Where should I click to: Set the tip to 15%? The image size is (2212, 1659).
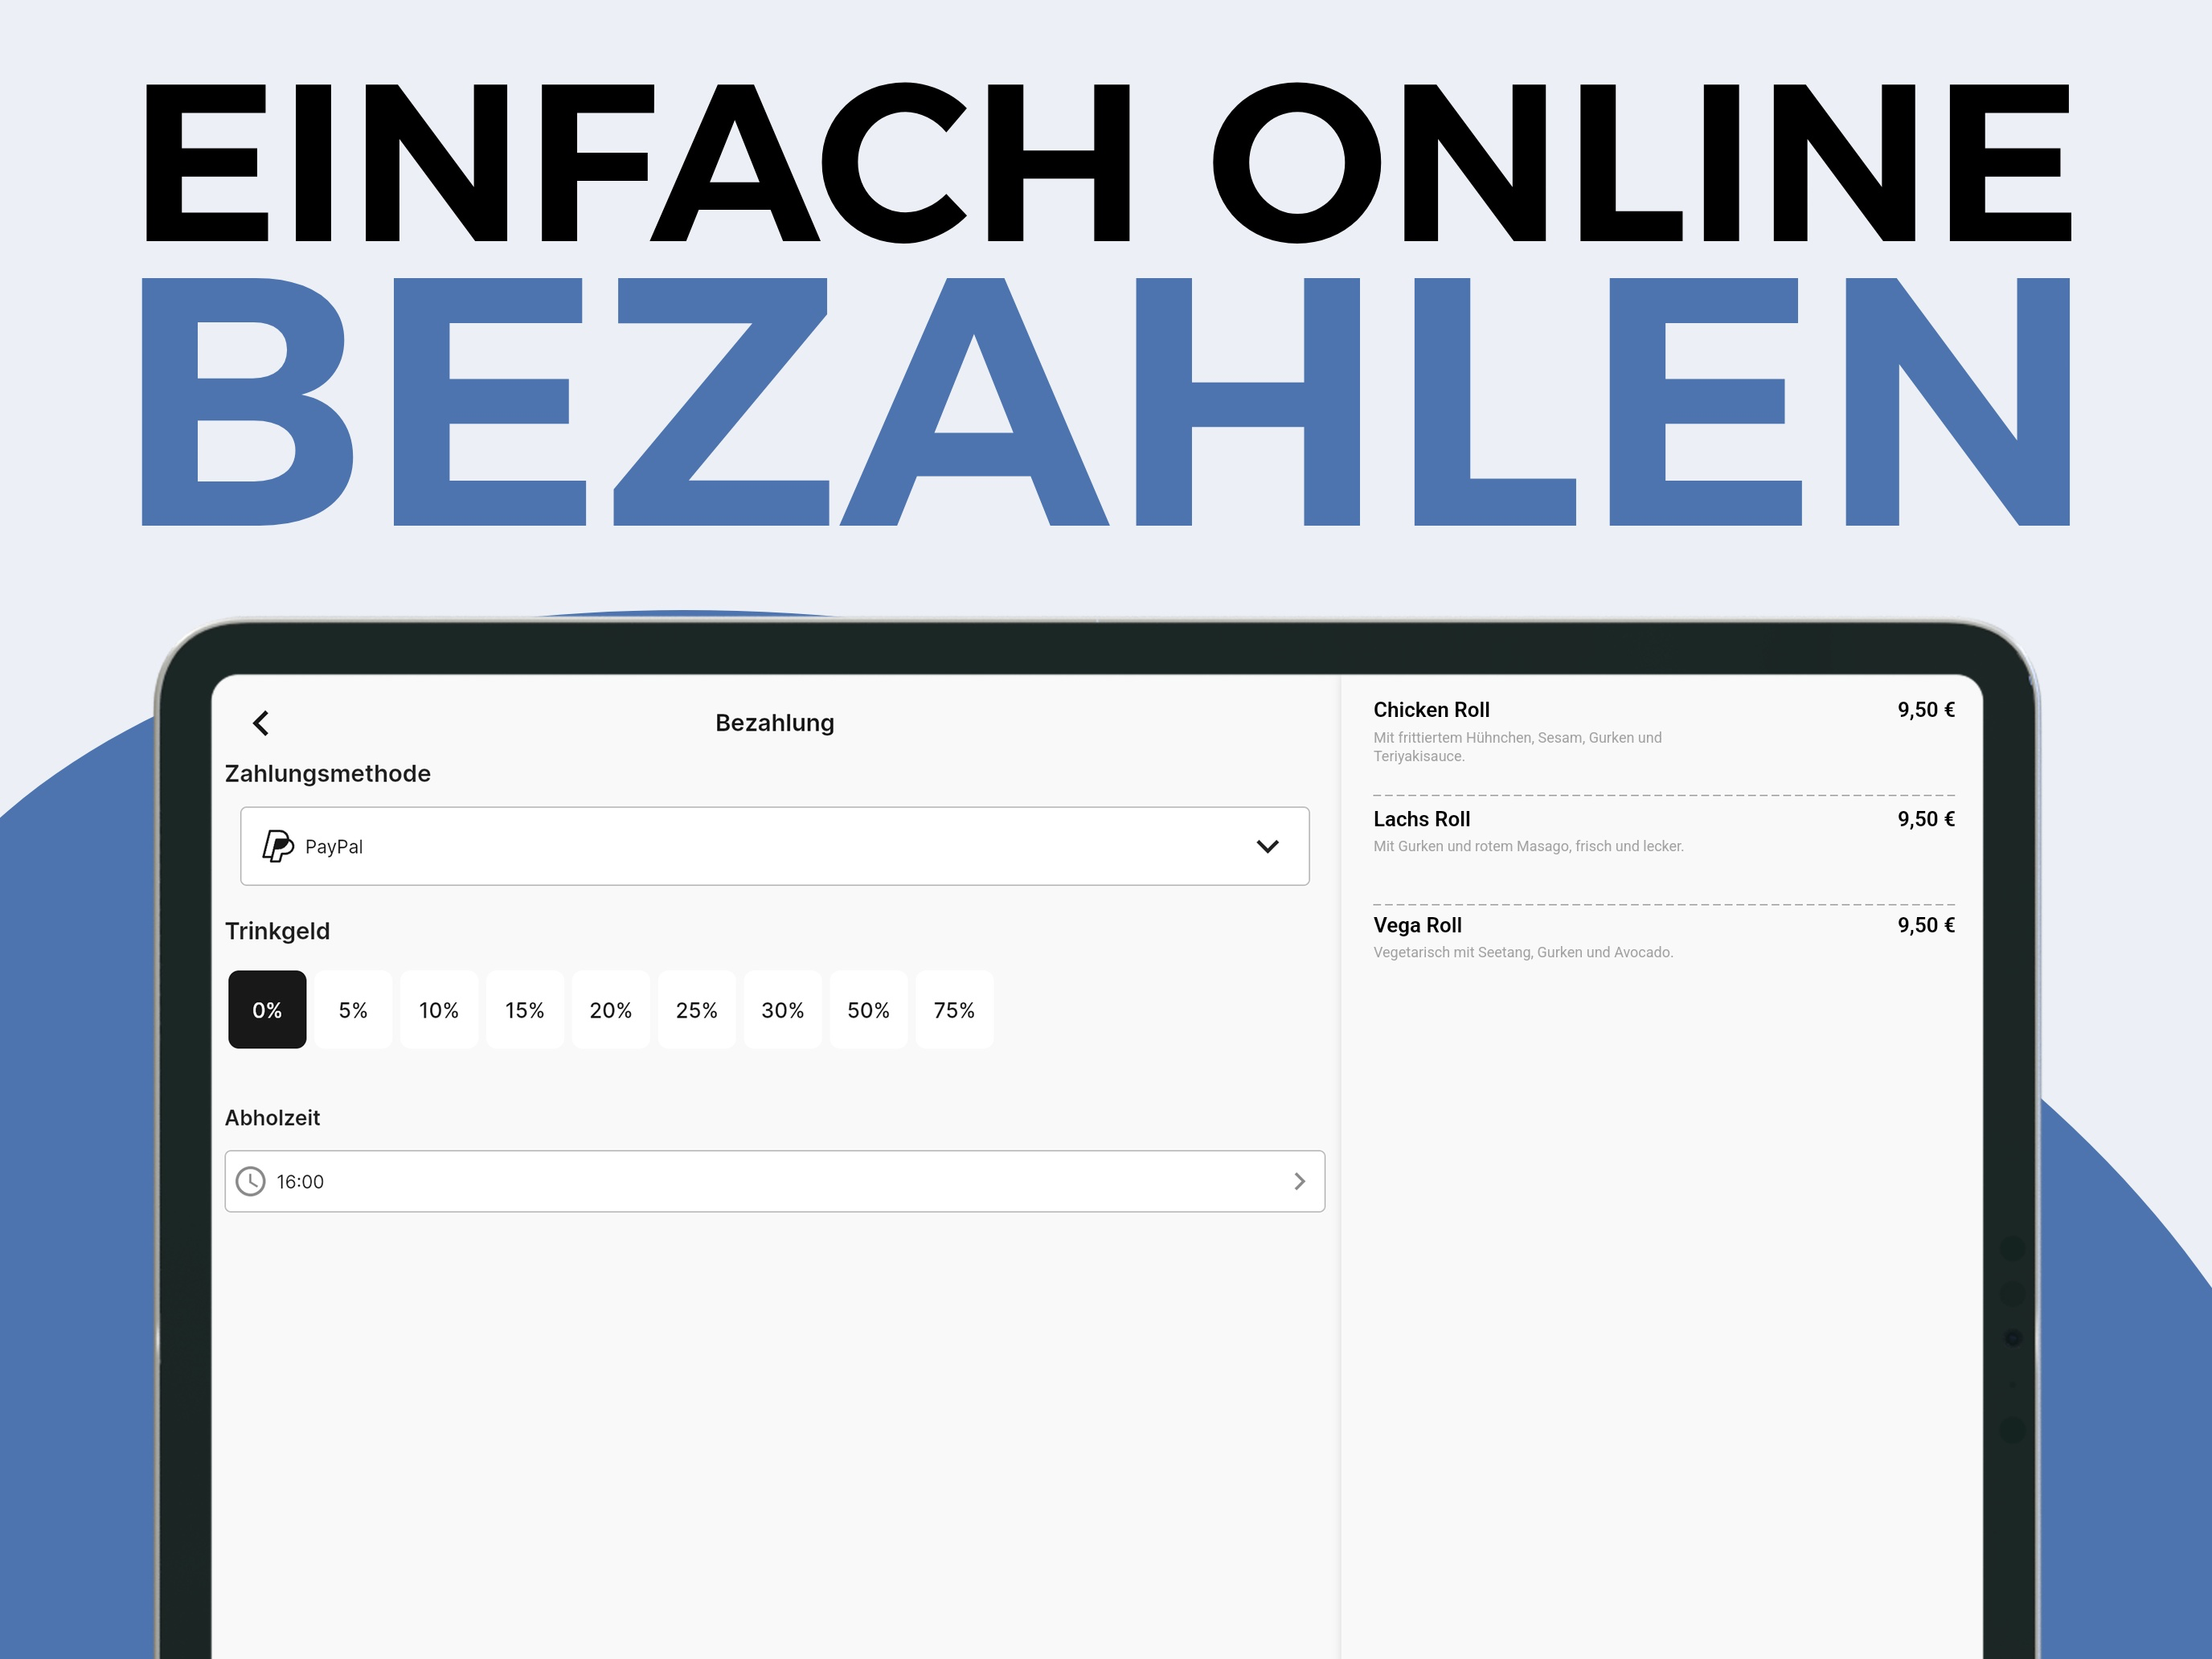tap(525, 1010)
